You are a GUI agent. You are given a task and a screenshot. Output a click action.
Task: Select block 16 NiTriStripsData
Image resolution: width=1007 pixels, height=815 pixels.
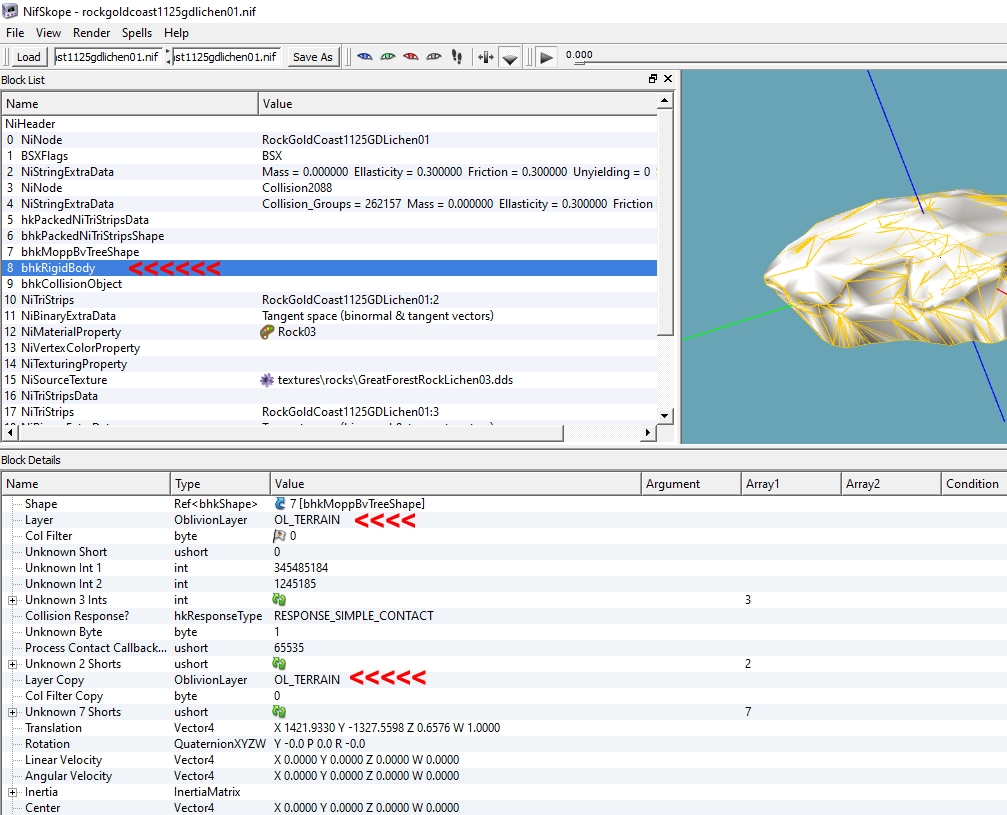click(329, 396)
